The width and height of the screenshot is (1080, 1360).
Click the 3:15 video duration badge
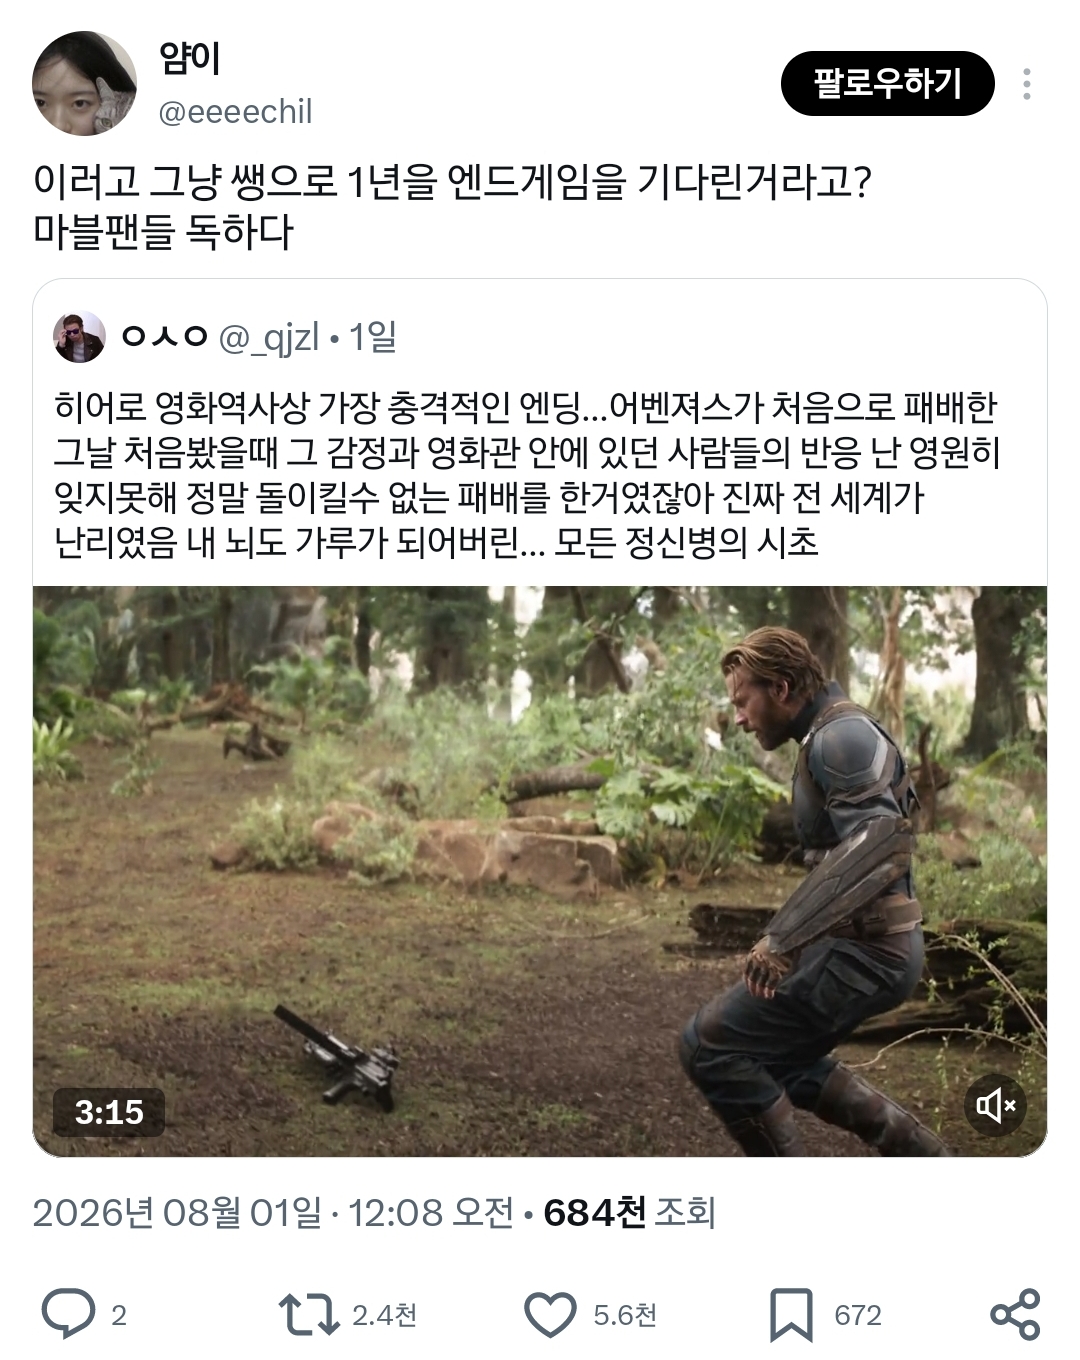[x=109, y=1112]
